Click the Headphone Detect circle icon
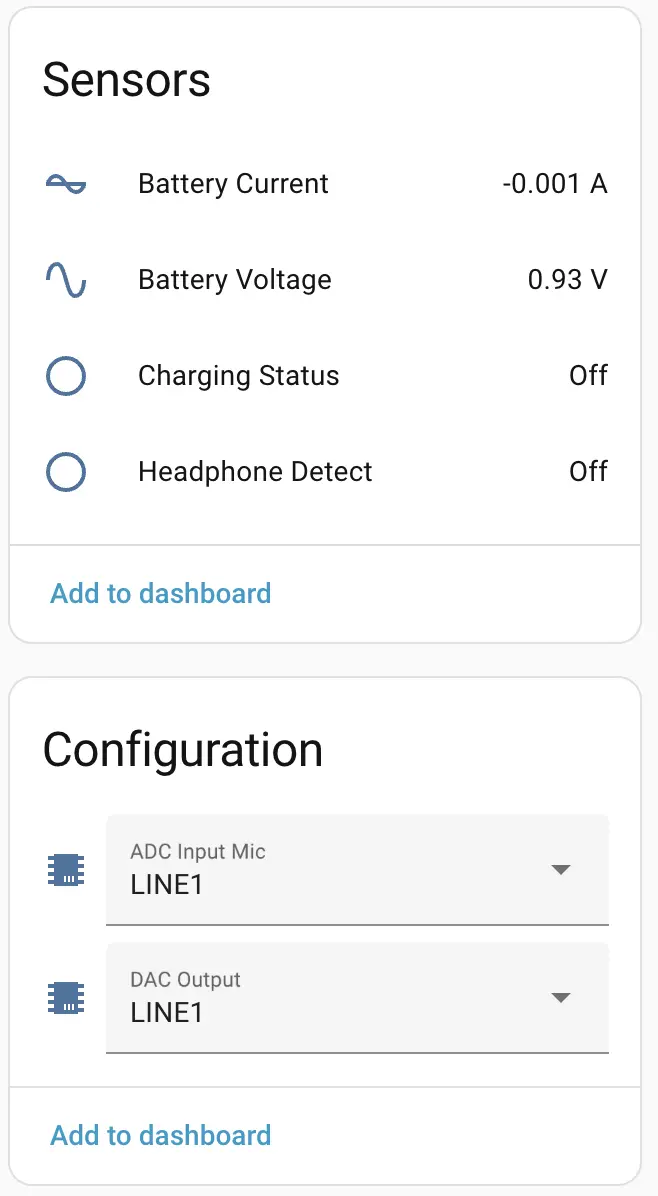658x1196 pixels. click(66, 472)
